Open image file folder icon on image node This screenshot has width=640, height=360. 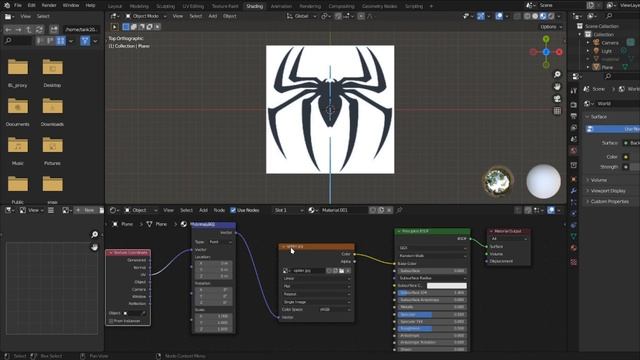pos(342,271)
